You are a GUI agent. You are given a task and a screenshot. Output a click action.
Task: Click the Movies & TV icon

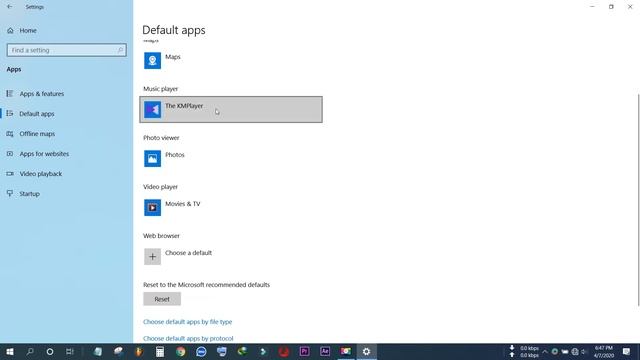point(152,208)
